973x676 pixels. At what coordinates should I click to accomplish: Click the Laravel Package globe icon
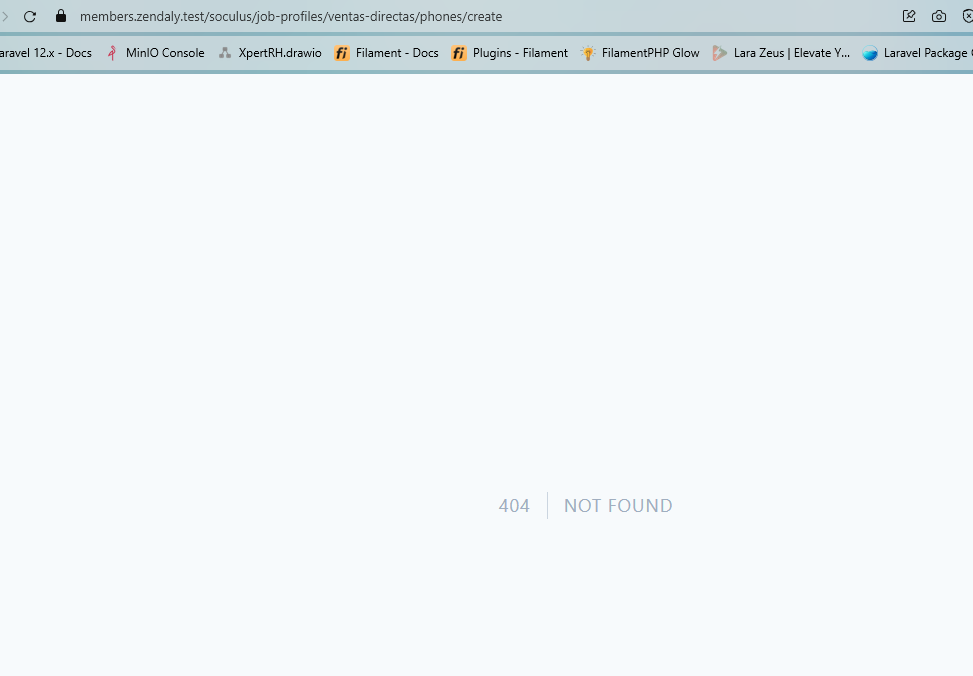(x=871, y=53)
